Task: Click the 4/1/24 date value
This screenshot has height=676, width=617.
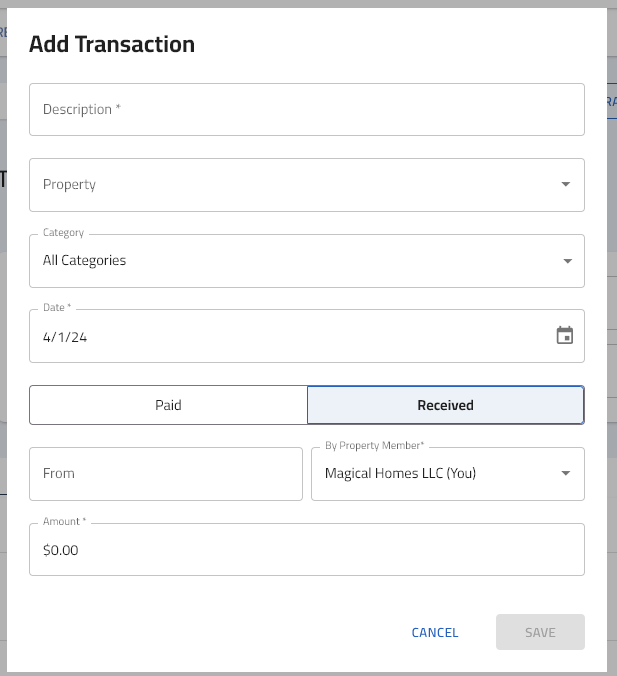Action: click(x=65, y=337)
